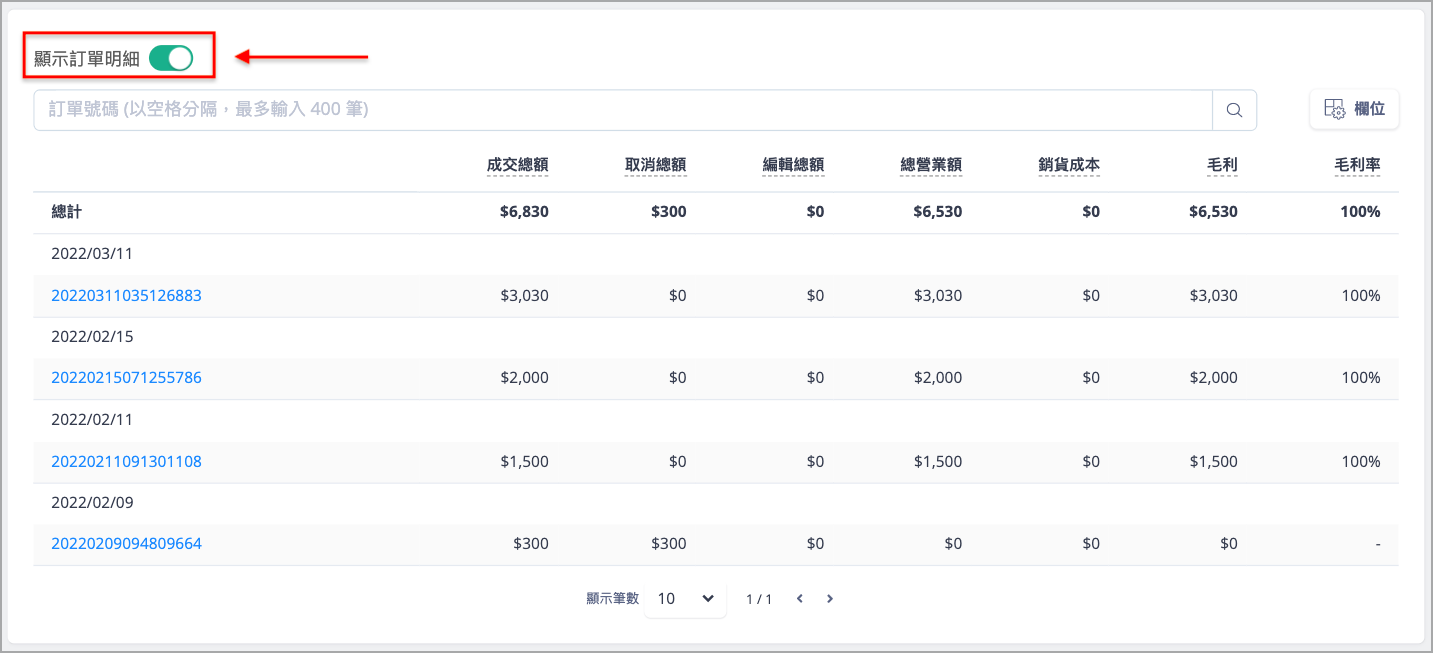Open order link 20220209094809664

tap(127, 544)
